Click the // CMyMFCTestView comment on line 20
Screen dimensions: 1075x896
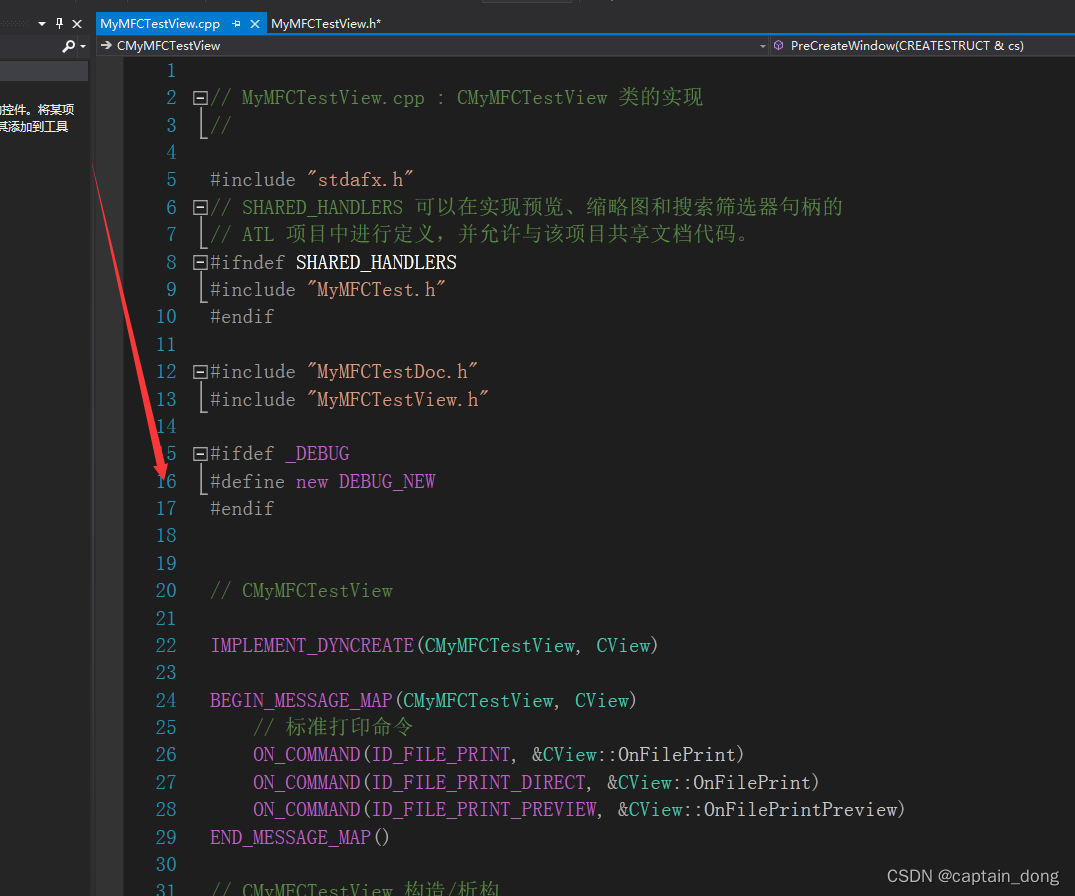pyautogui.click(x=302, y=591)
